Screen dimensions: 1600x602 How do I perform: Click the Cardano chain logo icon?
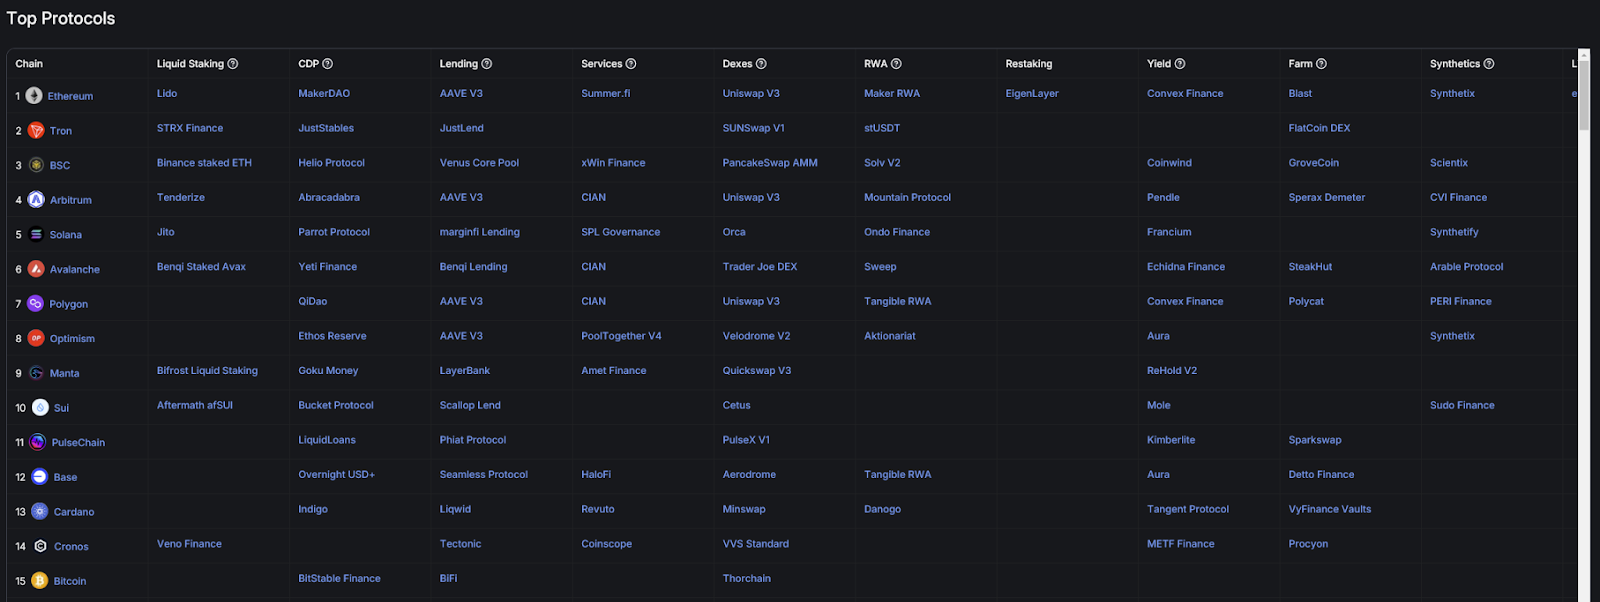pos(40,512)
